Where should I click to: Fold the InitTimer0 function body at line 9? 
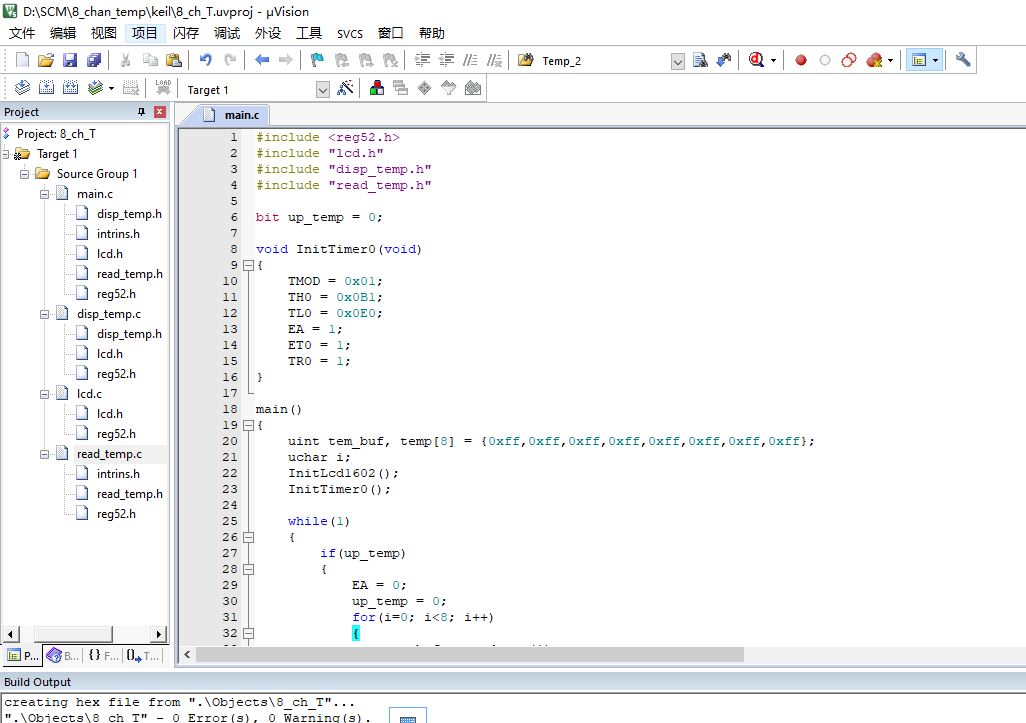pos(248,266)
